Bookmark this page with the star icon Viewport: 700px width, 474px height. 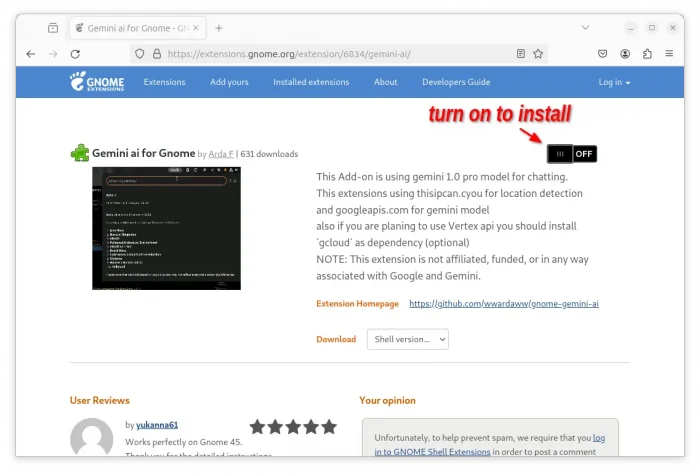tap(539, 54)
